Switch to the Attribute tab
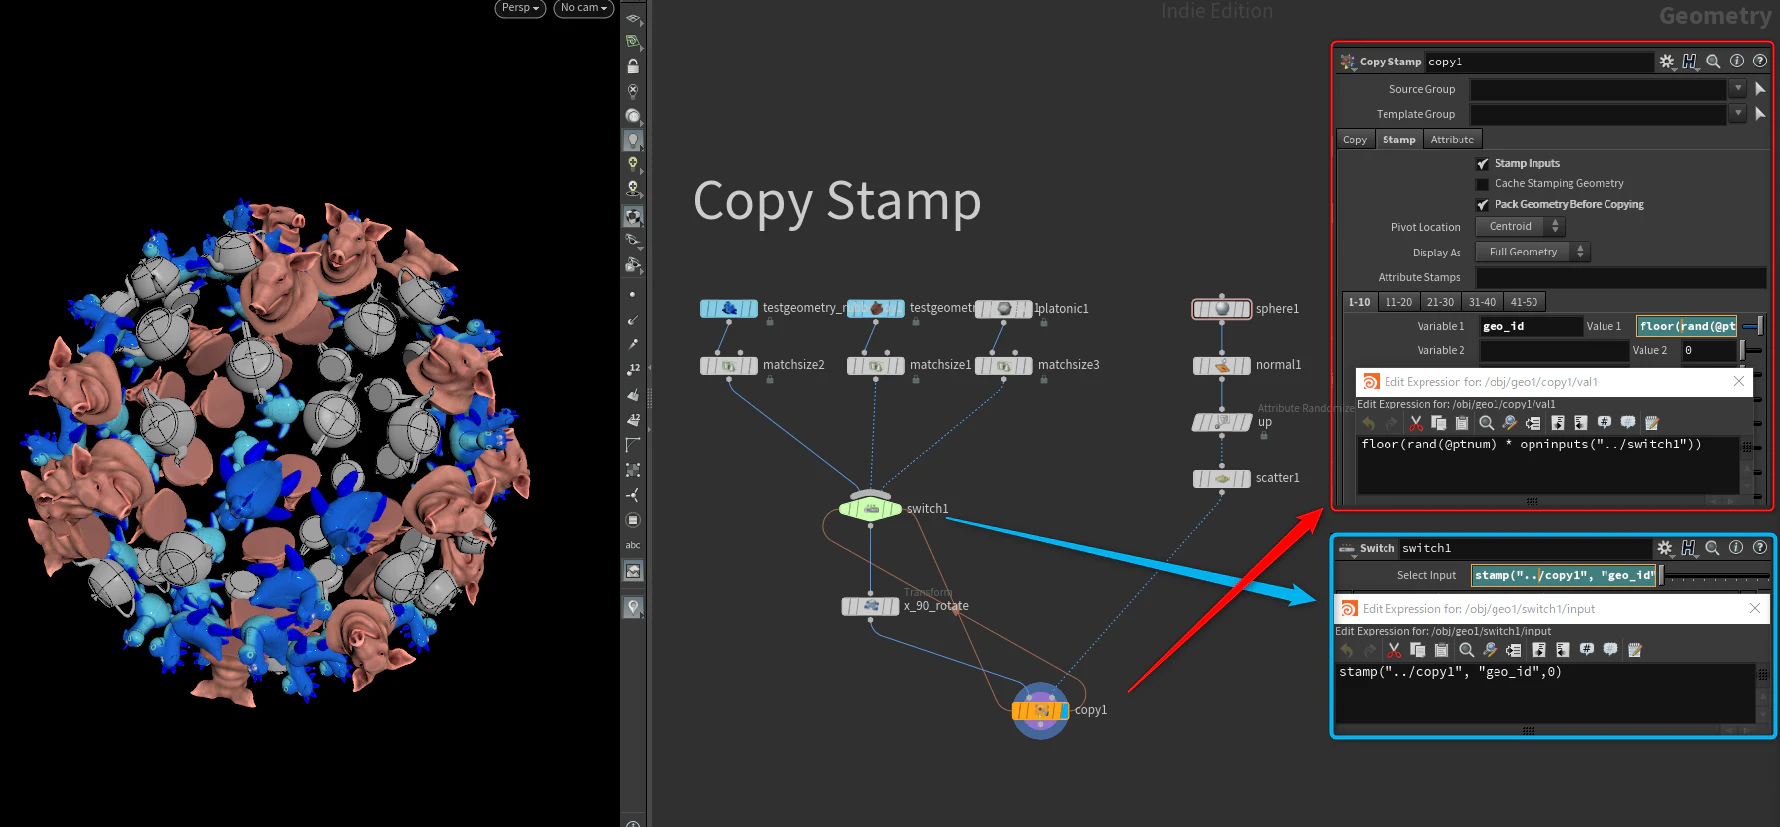This screenshot has height=827, width=1780. pyautogui.click(x=1452, y=140)
